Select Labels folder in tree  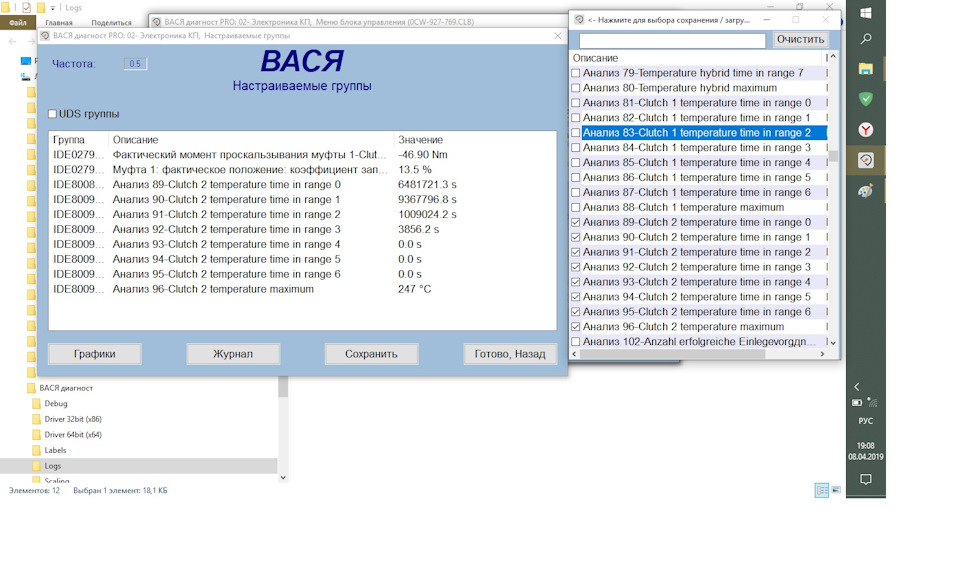click(x=55, y=450)
